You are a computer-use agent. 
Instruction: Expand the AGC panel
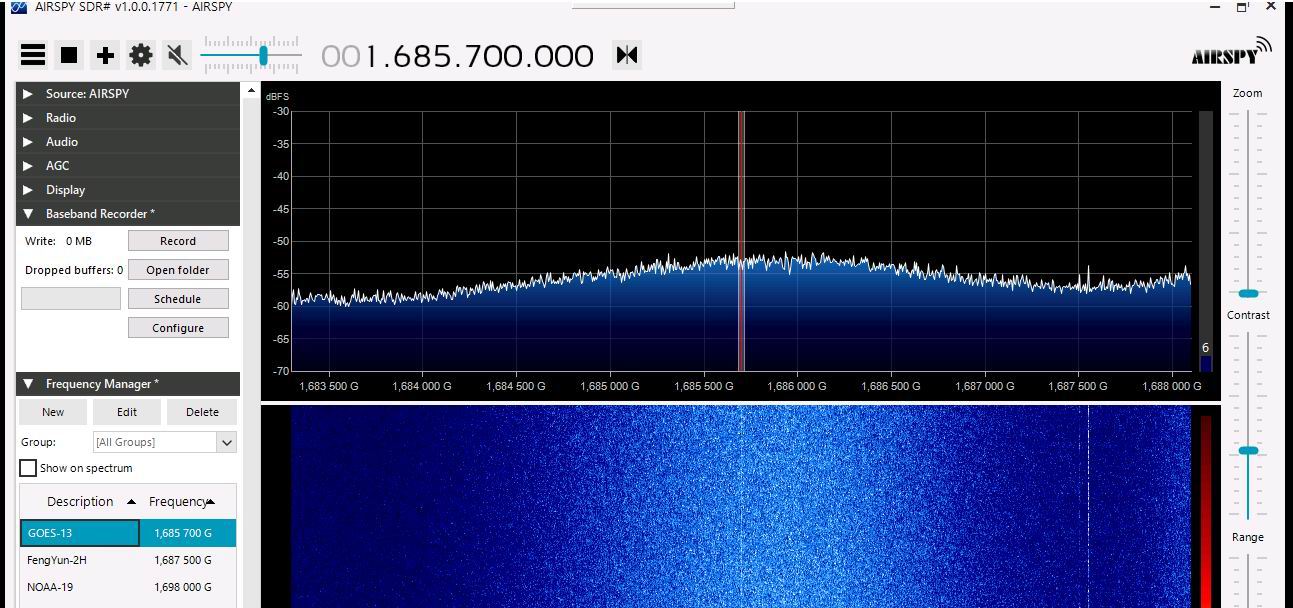pyautogui.click(x=128, y=165)
